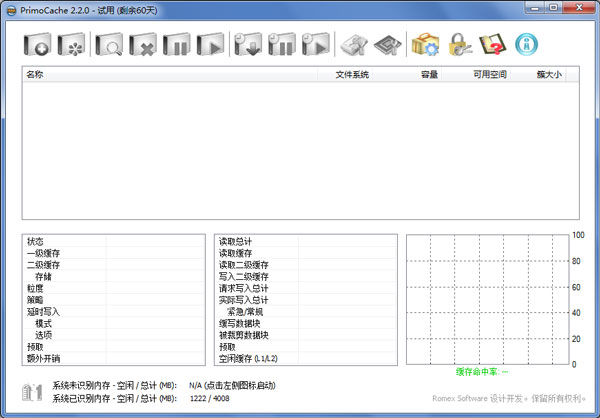
Task: Click the 模式 row label
Action: click(x=43, y=323)
